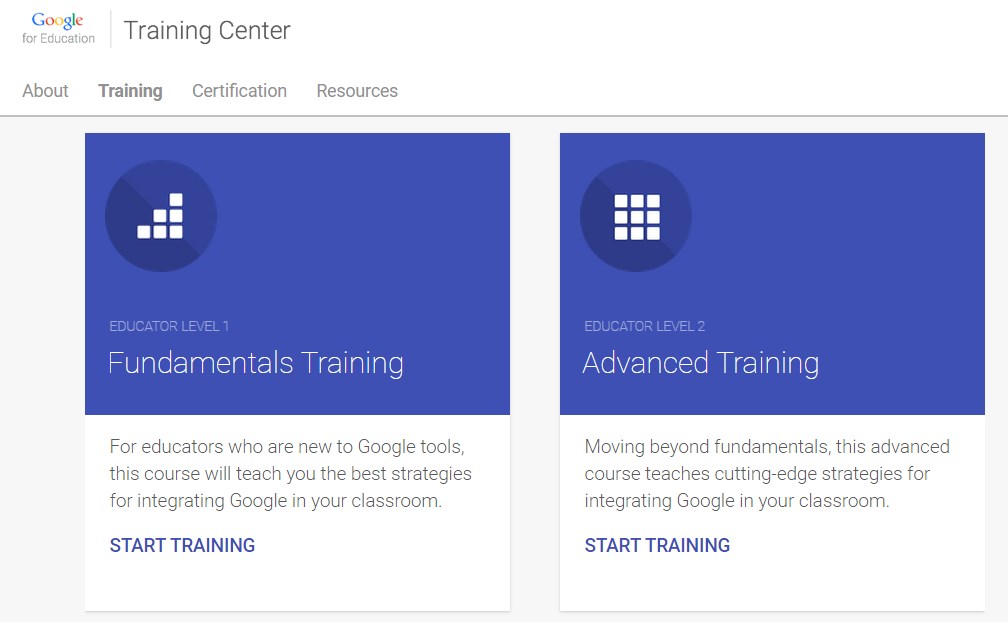
Task: Open the Certification section
Action: coord(239,91)
